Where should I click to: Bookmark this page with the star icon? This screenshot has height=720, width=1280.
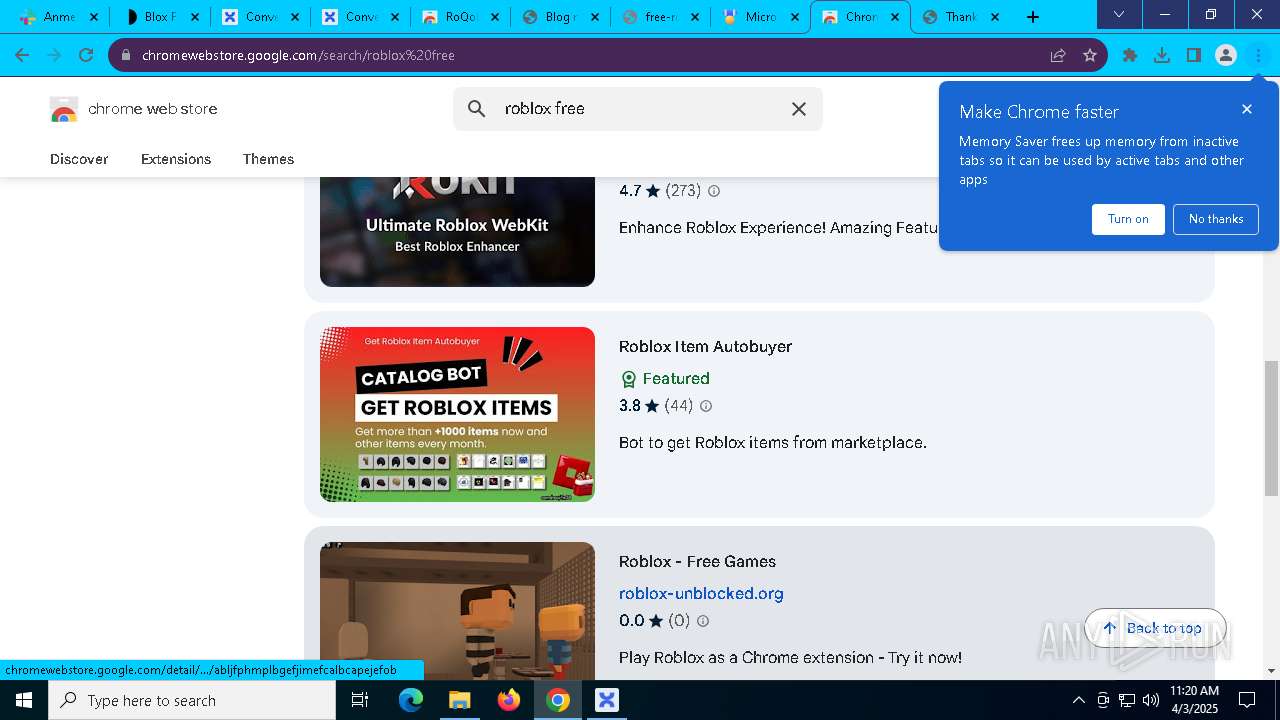[x=1090, y=55]
